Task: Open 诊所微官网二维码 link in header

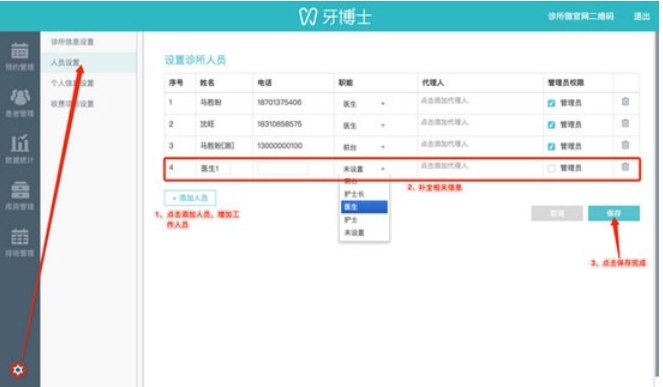Action: [581, 16]
